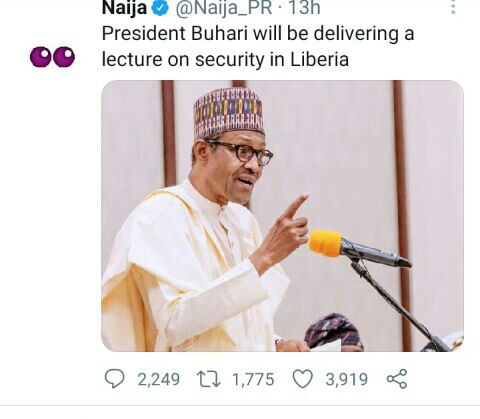Open the @Naija_PR handle link
The height and width of the screenshot is (419, 480).
[x=223, y=8]
